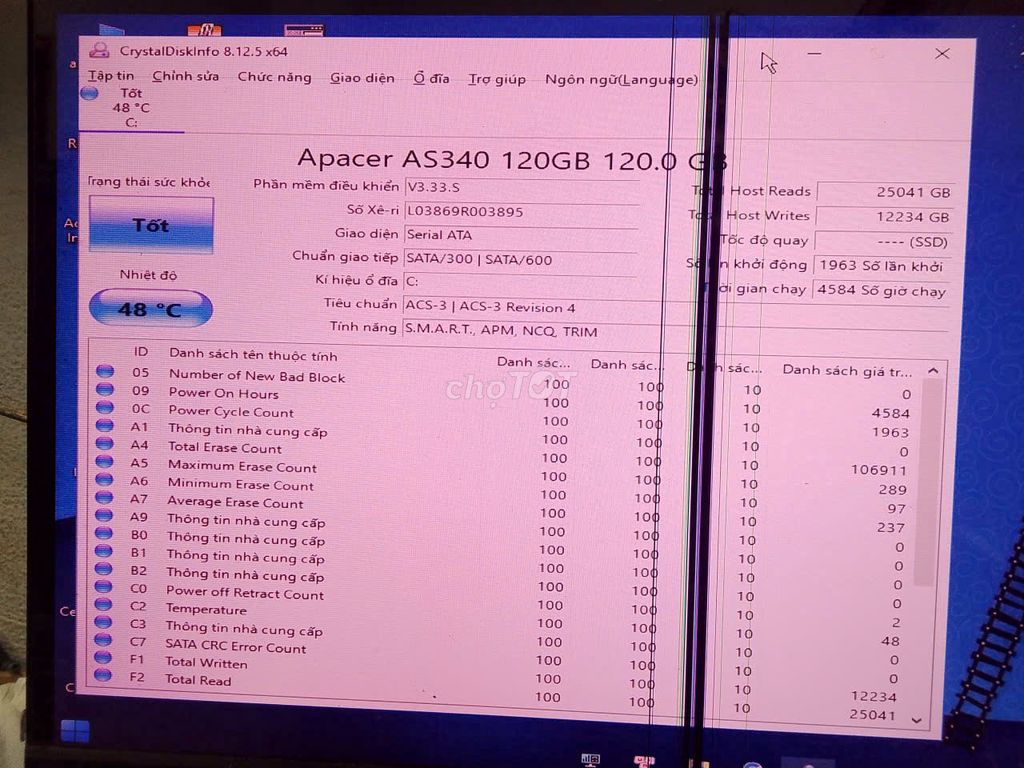Click status icon for the B0 row

[104, 533]
